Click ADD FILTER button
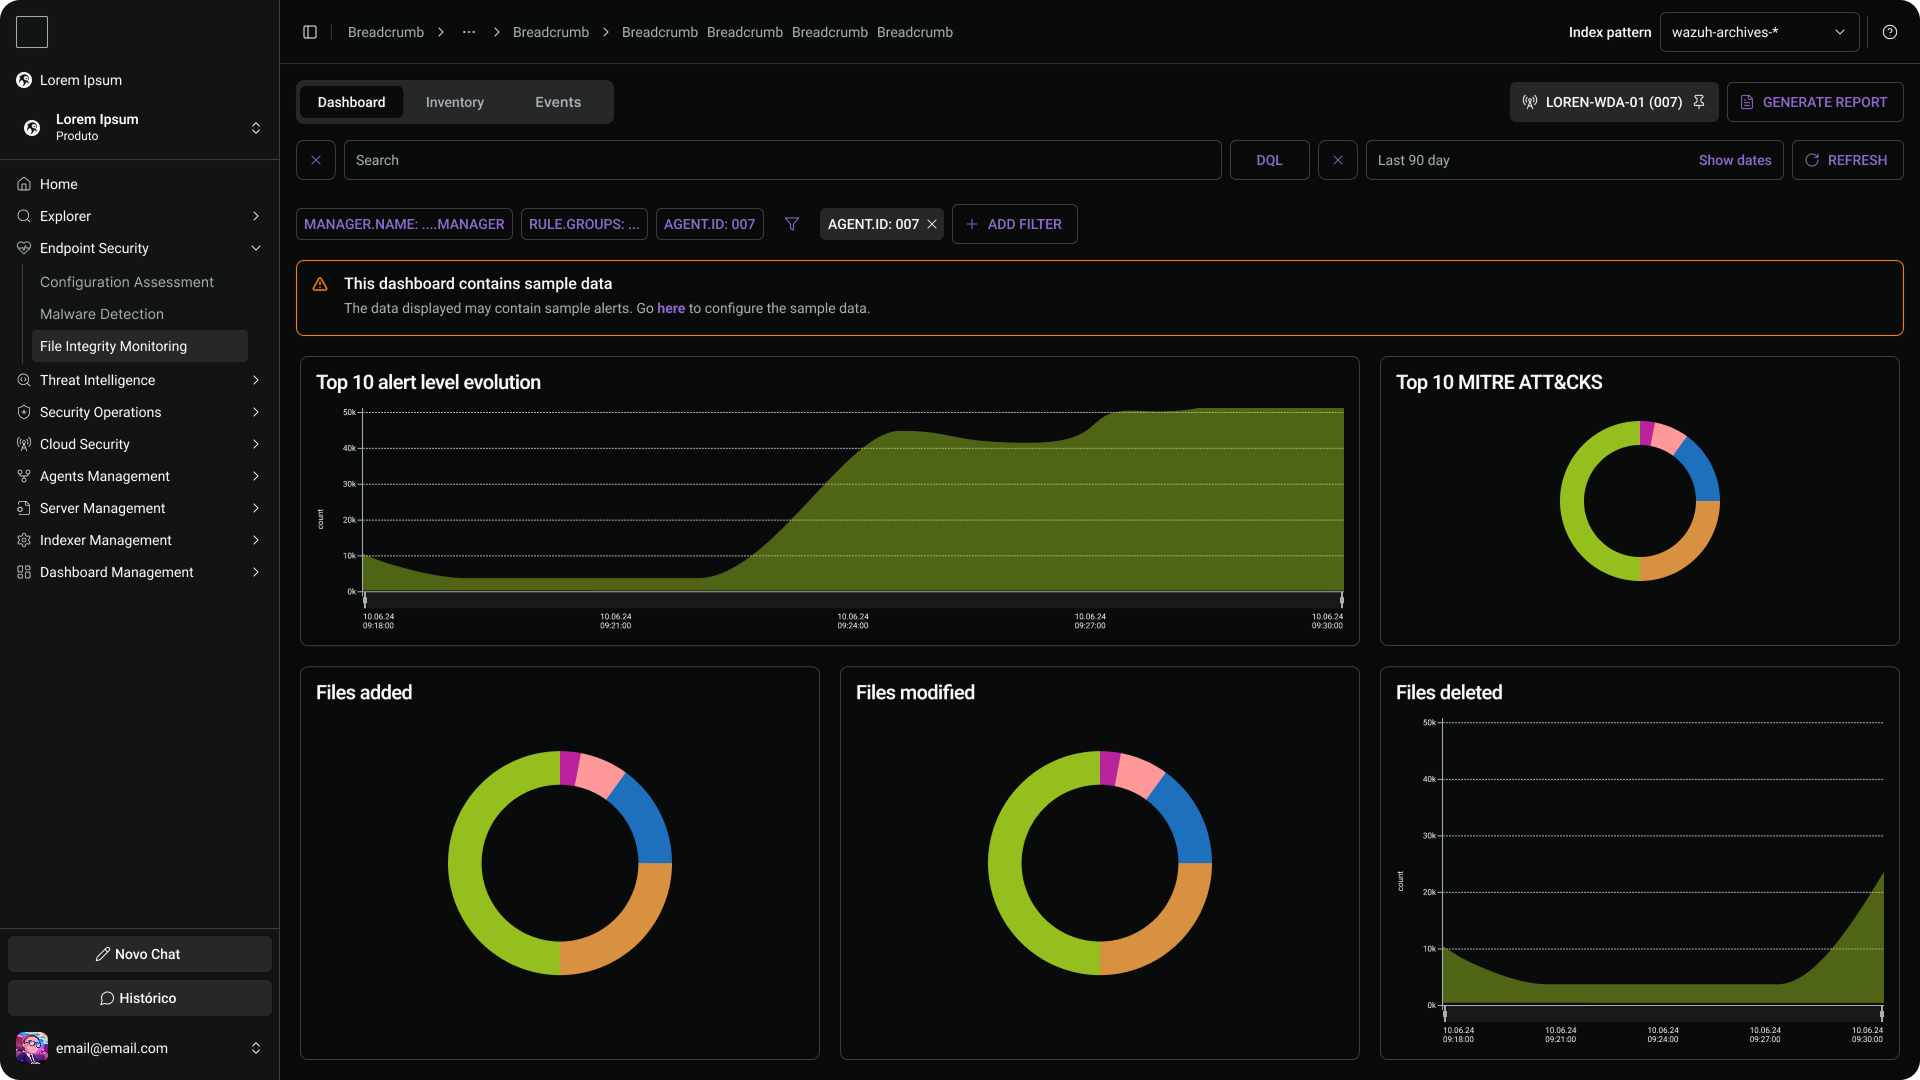Screen dimensions: 1920x1080 1014,224
